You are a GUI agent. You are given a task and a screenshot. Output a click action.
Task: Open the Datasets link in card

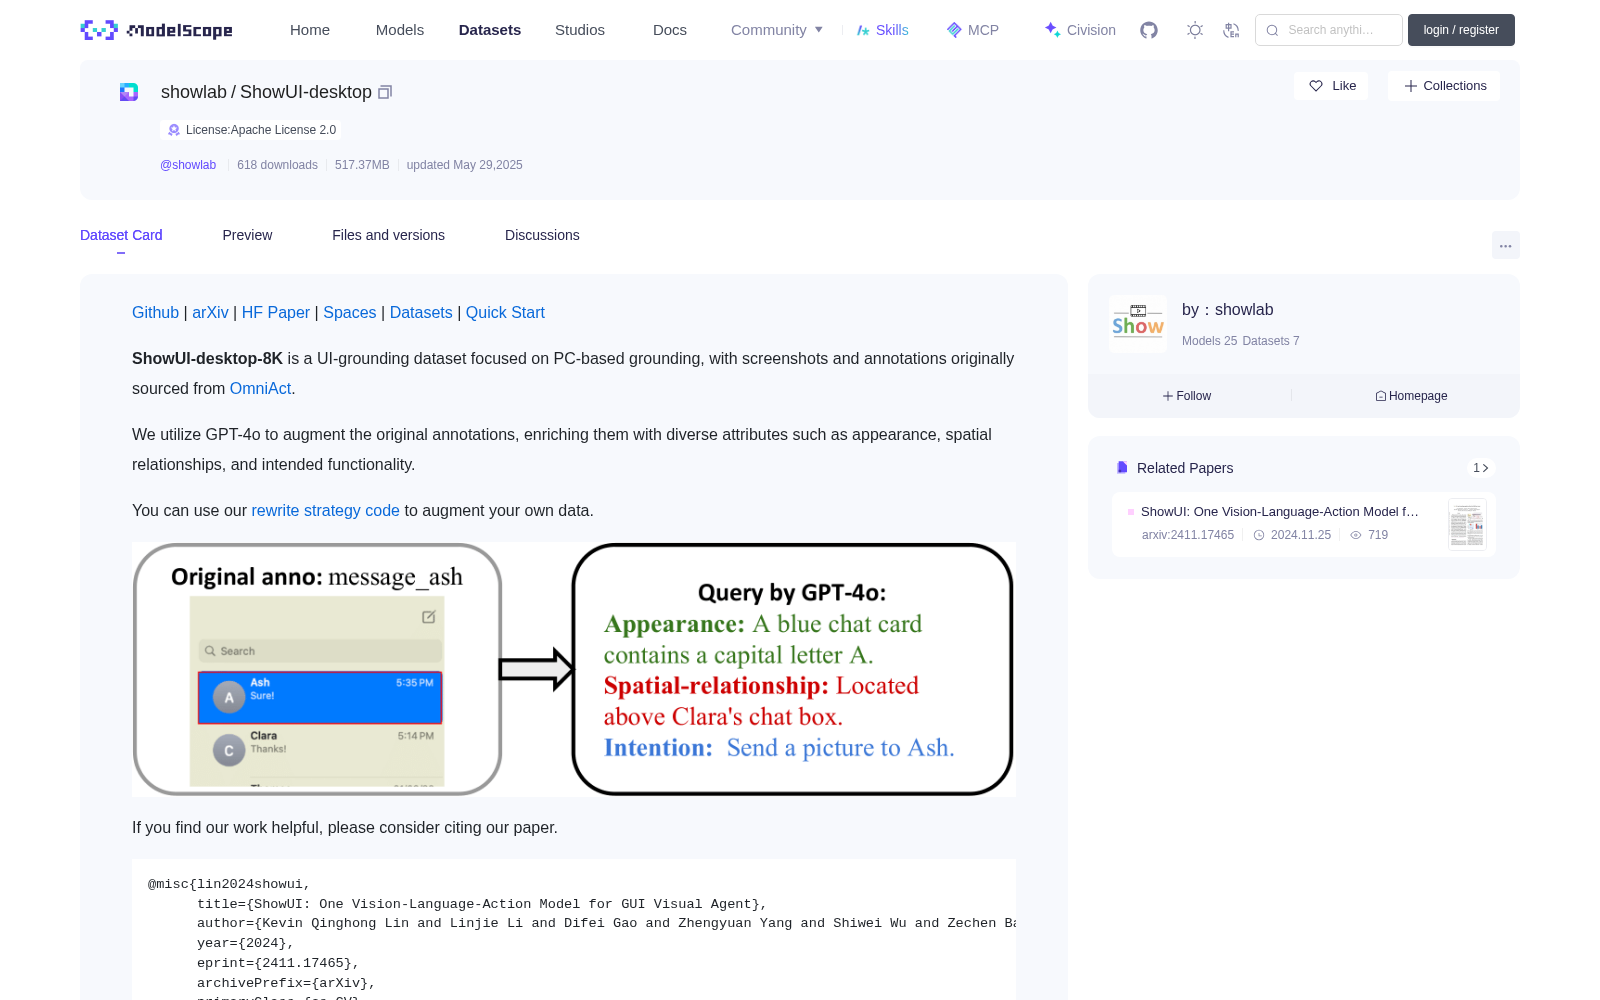[x=421, y=312]
